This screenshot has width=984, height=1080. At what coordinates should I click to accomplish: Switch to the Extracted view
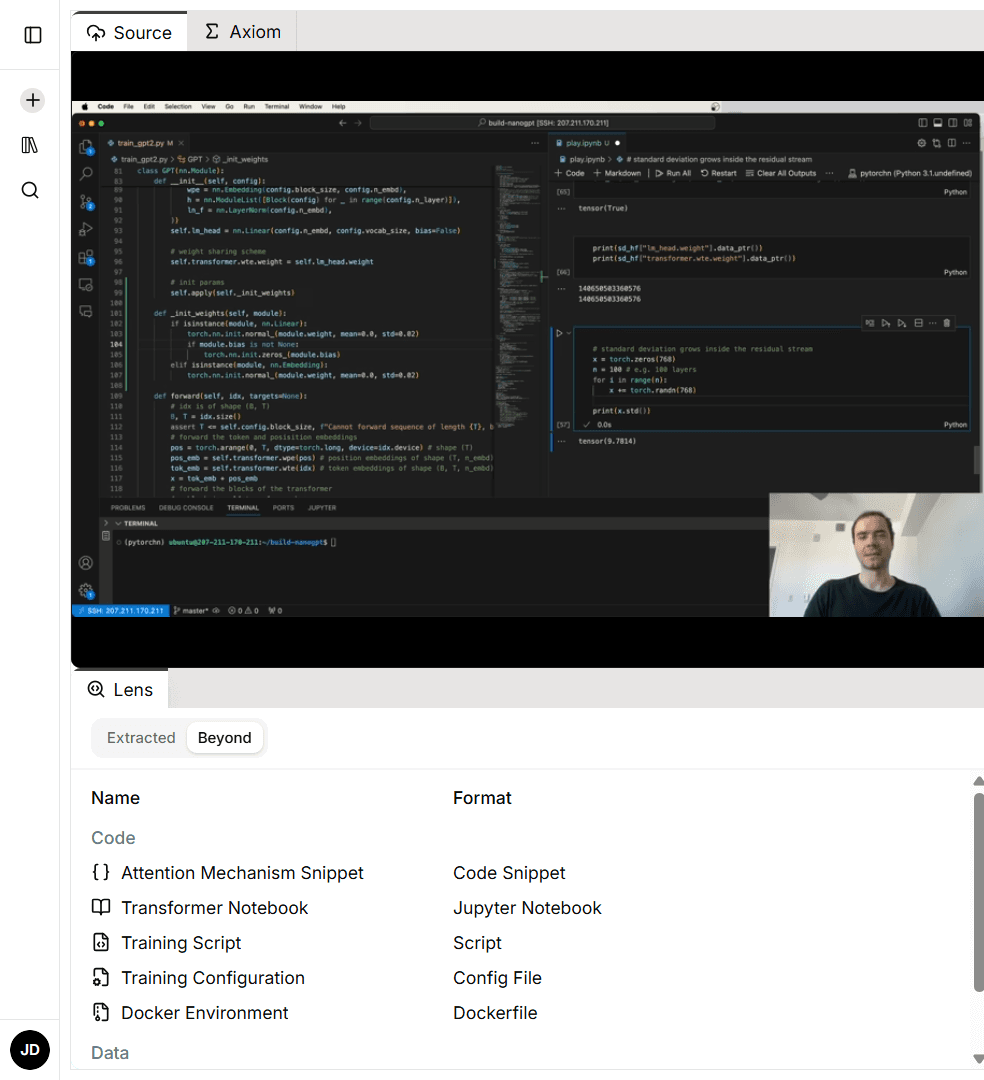(141, 738)
